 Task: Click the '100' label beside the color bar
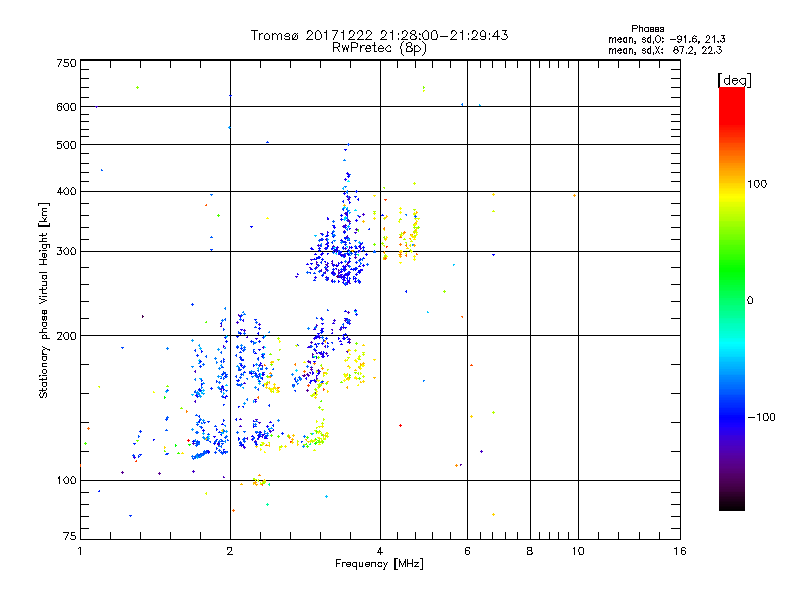tap(757, 184)
